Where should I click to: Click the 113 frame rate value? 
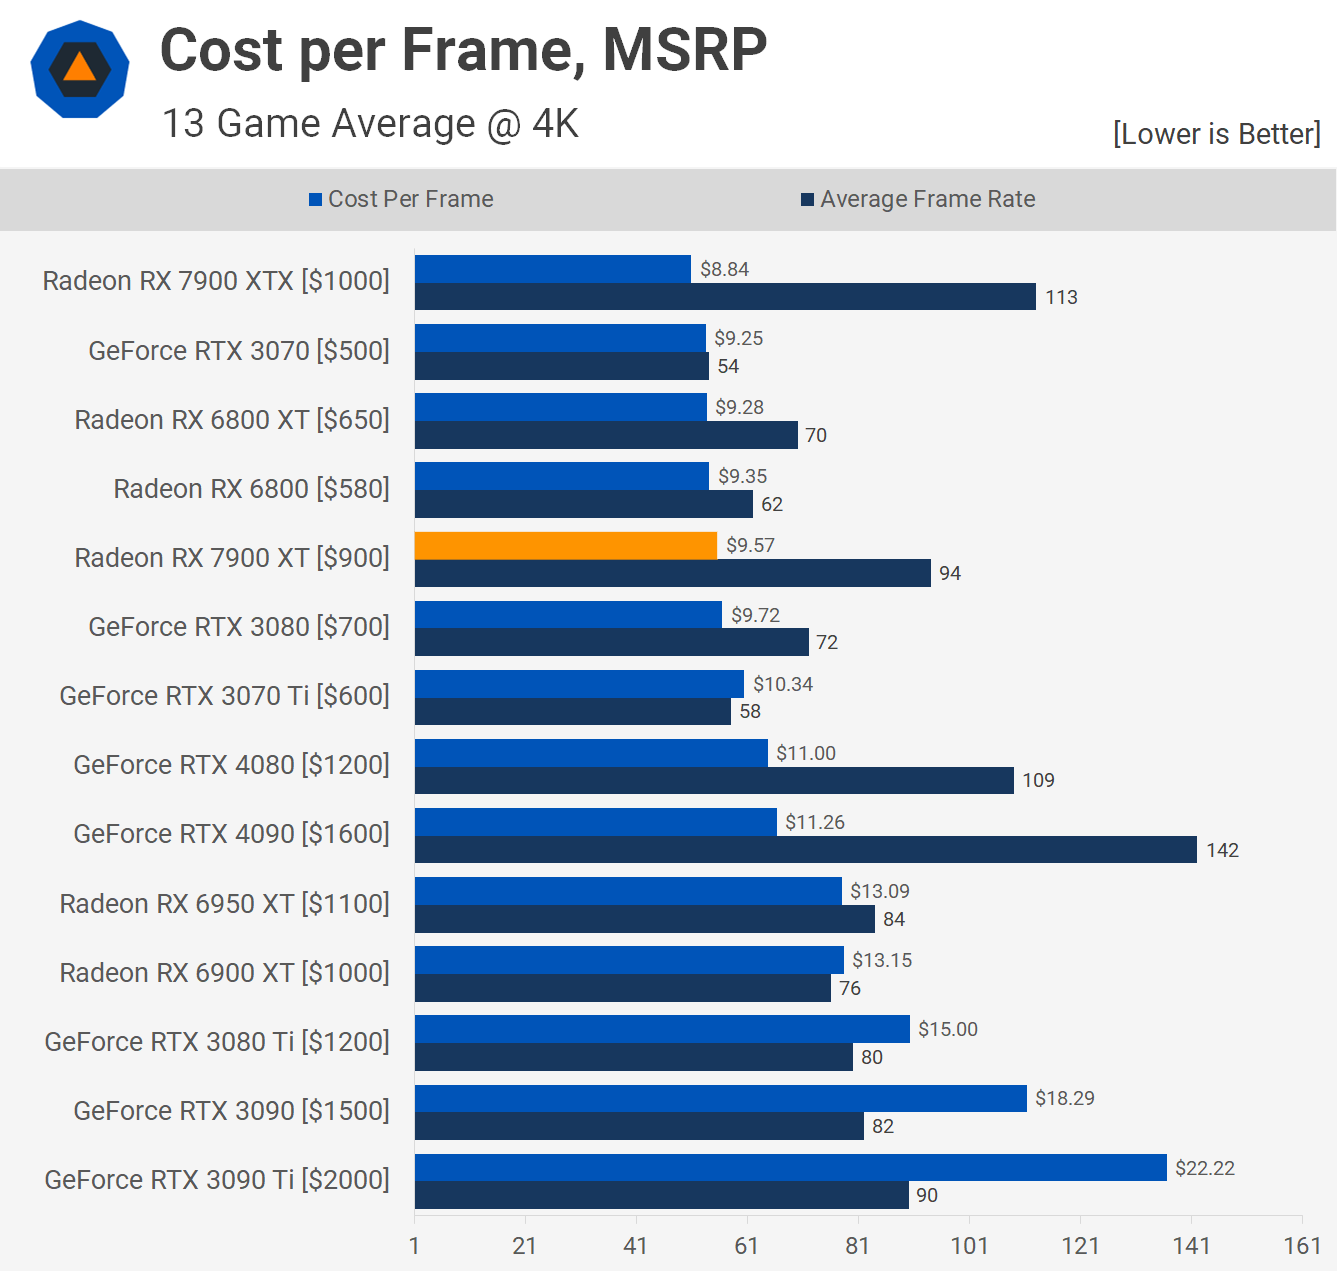coord(1061,297)
